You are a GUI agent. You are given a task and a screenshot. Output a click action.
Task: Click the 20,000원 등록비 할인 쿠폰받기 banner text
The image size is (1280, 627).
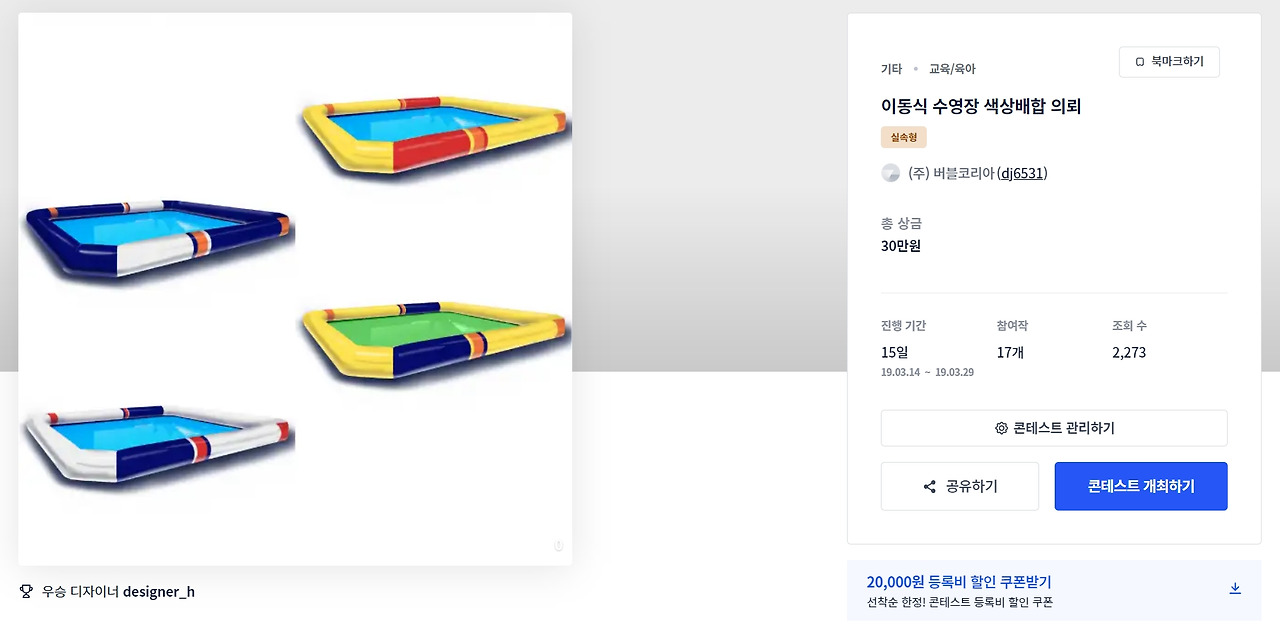pos(959,582)
